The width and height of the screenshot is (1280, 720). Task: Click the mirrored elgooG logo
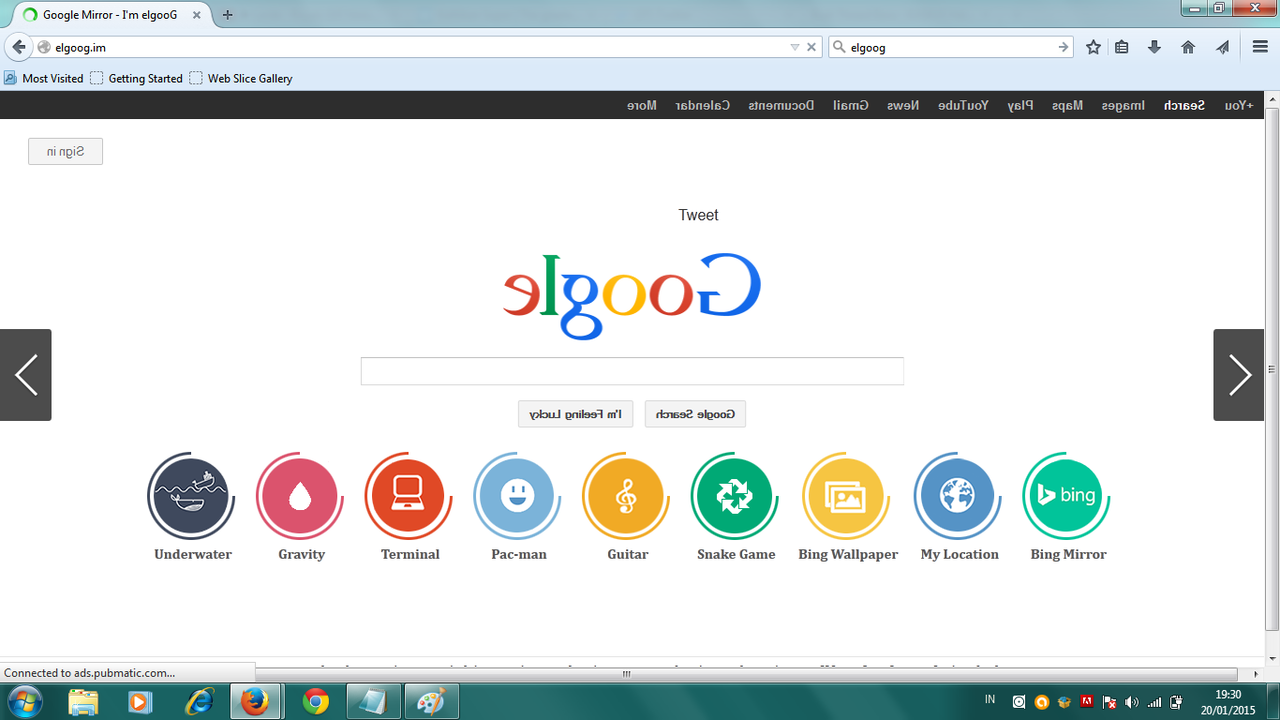coord(631,296)
